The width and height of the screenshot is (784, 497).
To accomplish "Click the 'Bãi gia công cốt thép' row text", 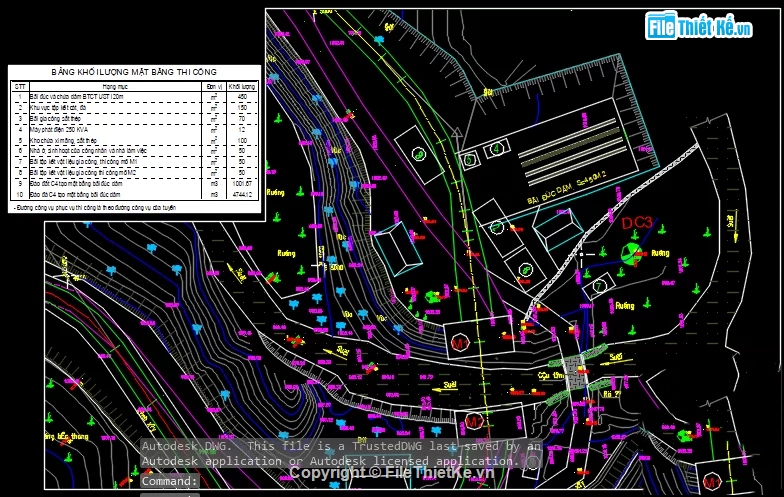I will click(55, 118).
